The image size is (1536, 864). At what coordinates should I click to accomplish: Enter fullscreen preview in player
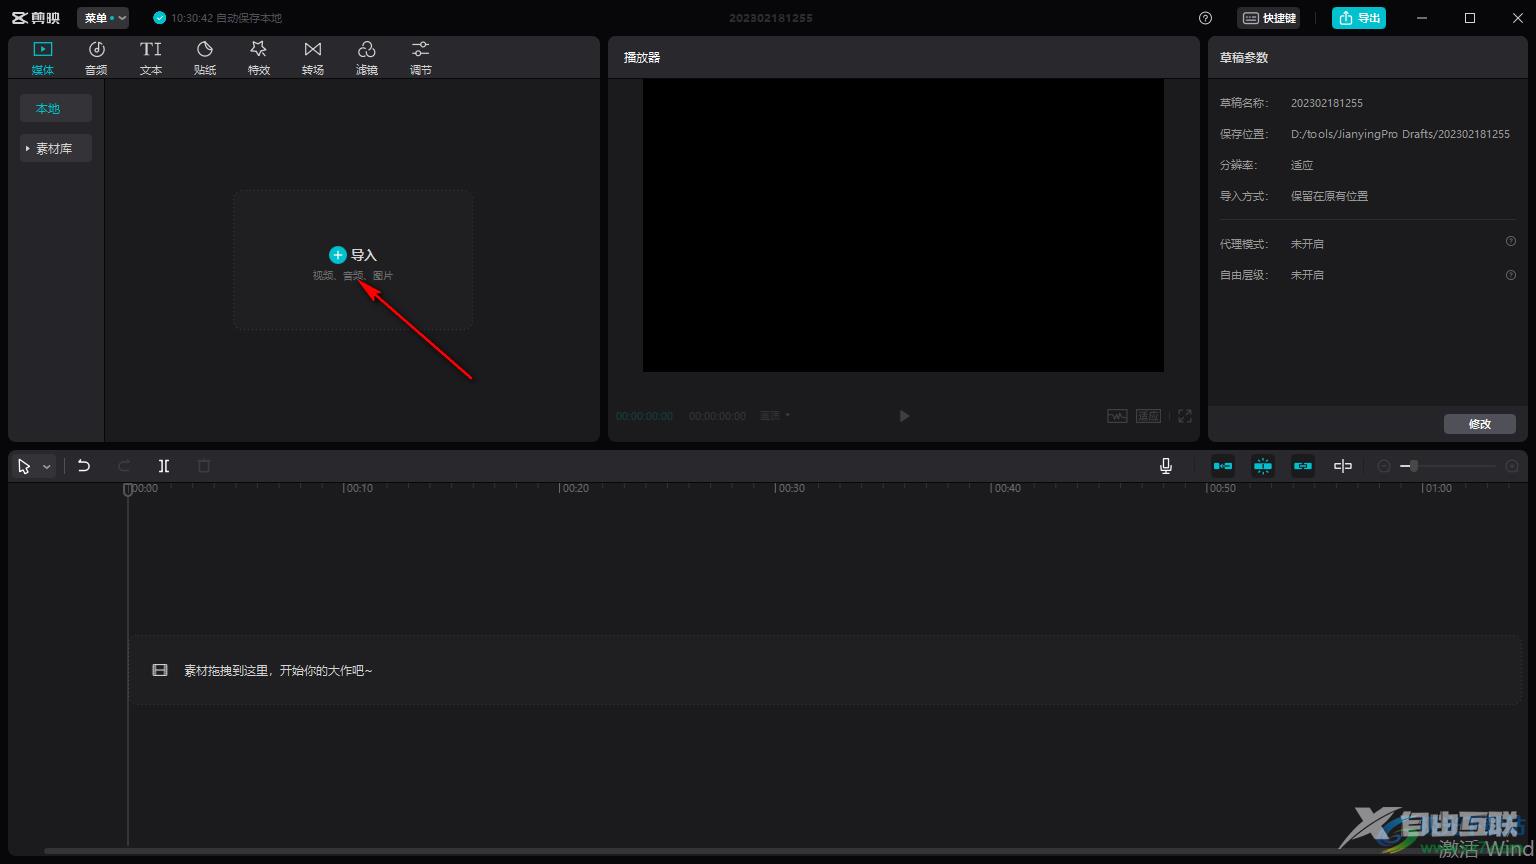pos(1185,416)
